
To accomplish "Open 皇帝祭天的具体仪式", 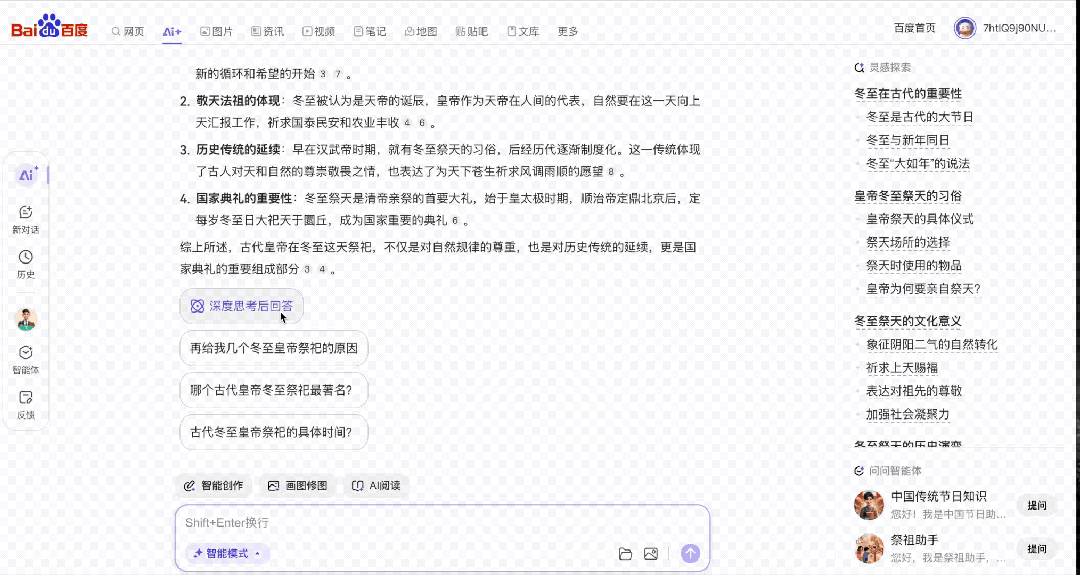I will click(x=920, y=219).
